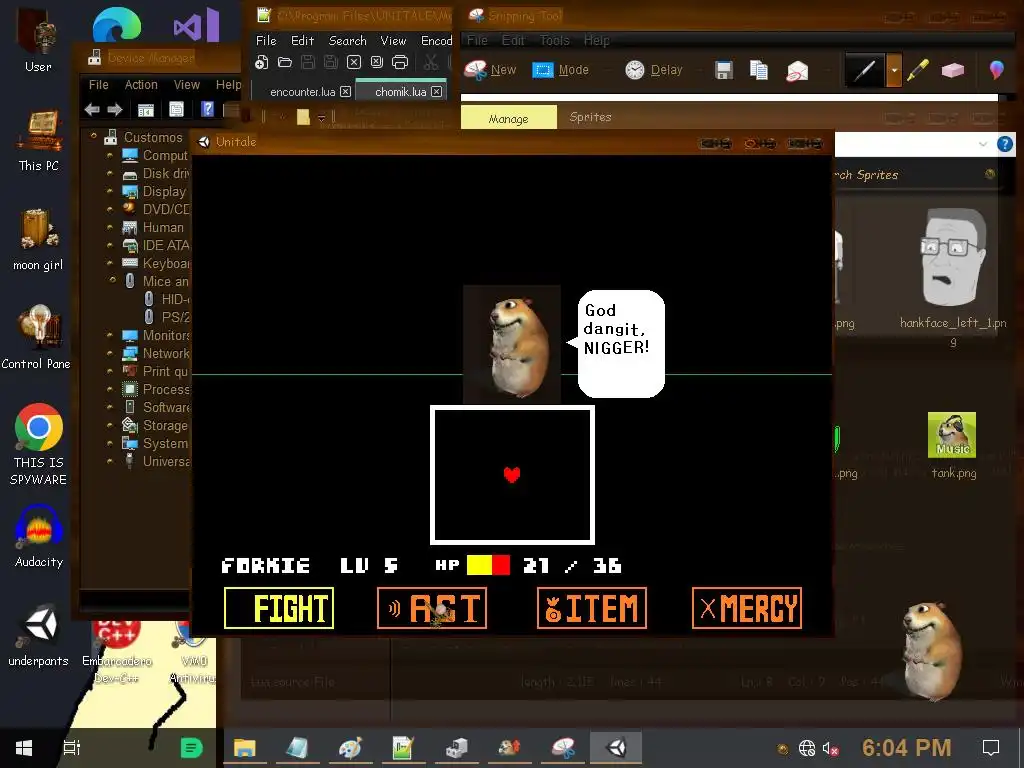Open the Microsoft Edge desktop icon
The height and width of the screenshot is (768, 1024).
(x=117, y=25)
